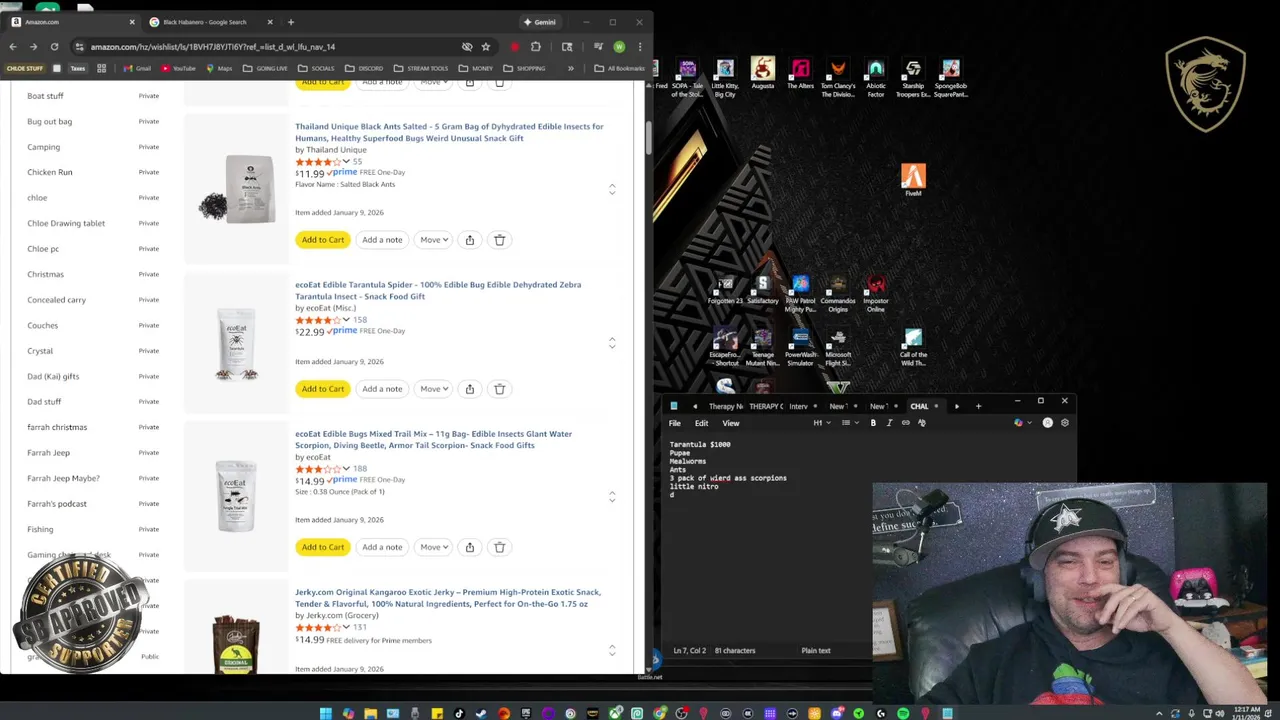Open the Thailand Unique Black Ants product link
Viewport: 1280px width, 720px height.
[449, 132]
